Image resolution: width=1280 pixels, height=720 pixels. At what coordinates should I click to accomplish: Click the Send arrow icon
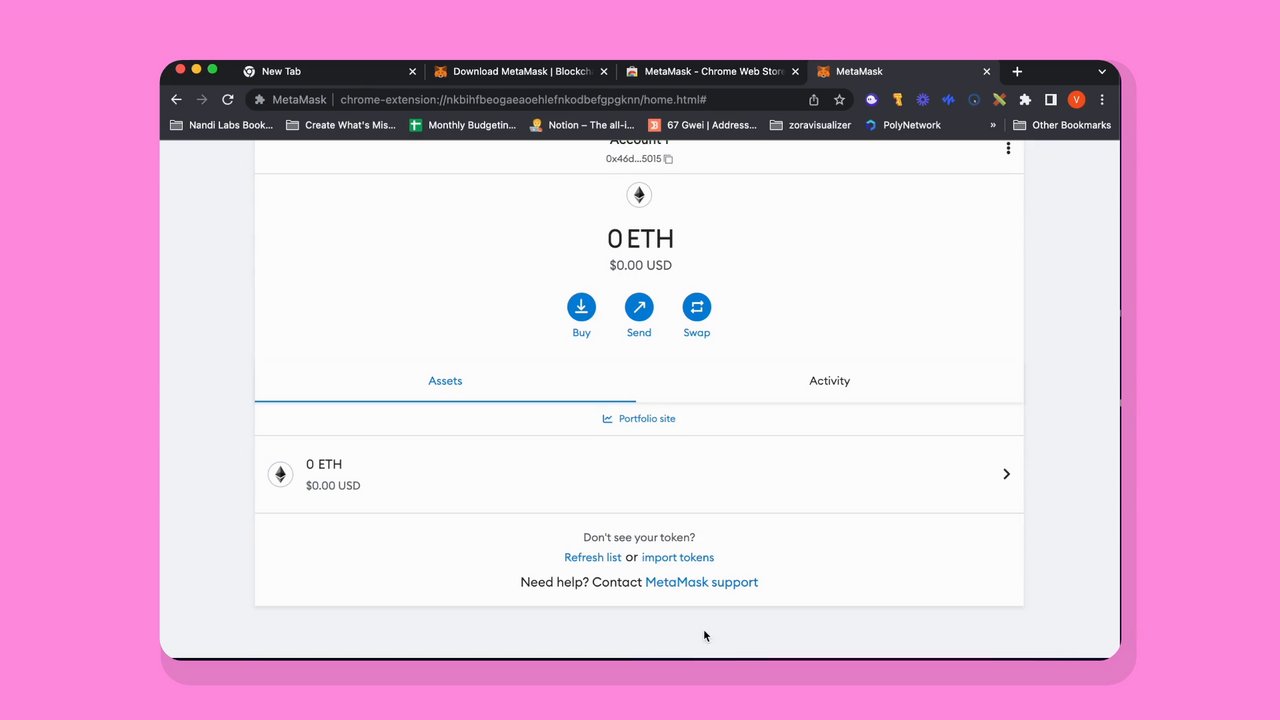click(x=639, y=307)
